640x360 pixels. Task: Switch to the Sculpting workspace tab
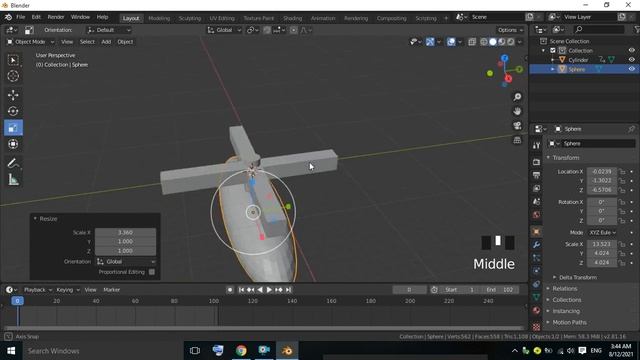[190, 18]
